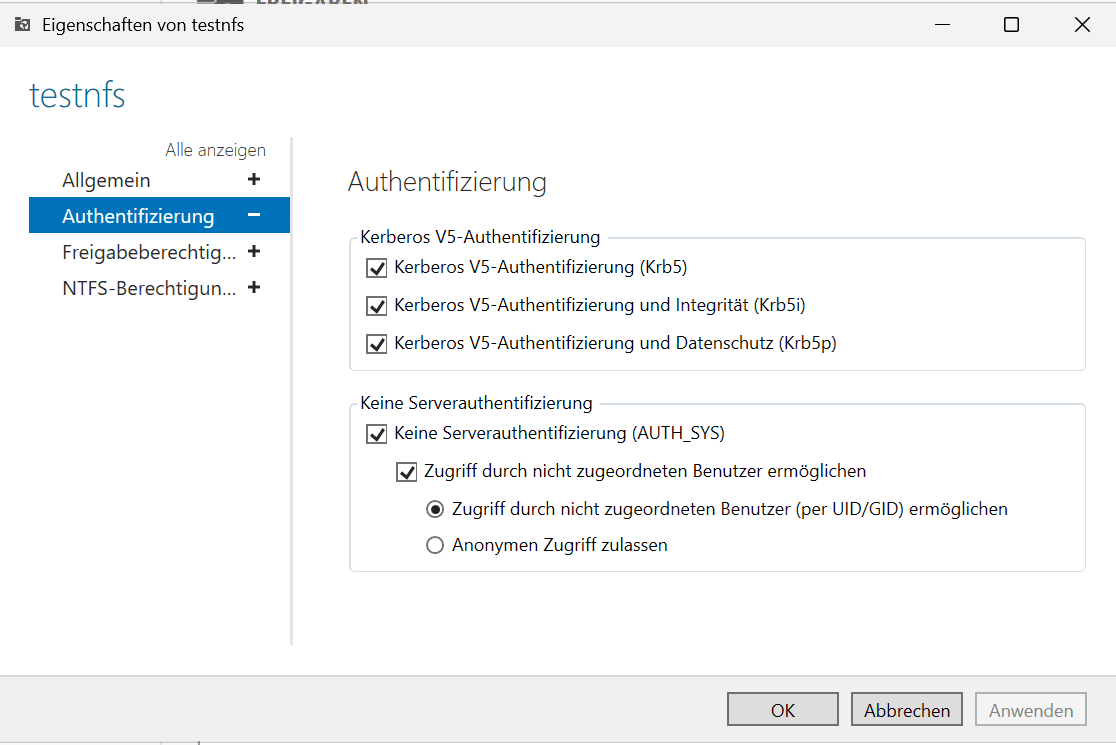Close the Eigenschaften von testnfs dialog
This screenshot has height=745, width=1116.
(x=1082, y=25)
